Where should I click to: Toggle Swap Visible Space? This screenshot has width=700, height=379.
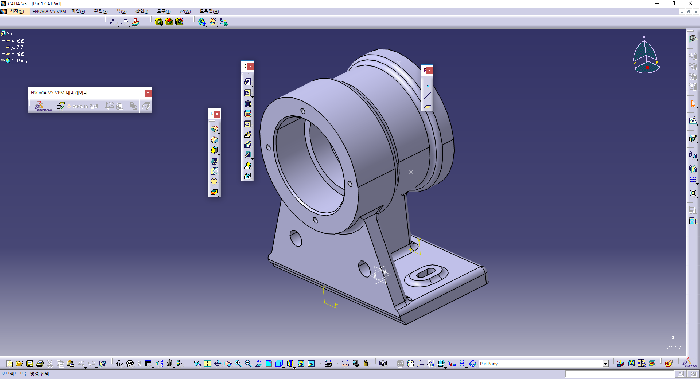[311, 364]
